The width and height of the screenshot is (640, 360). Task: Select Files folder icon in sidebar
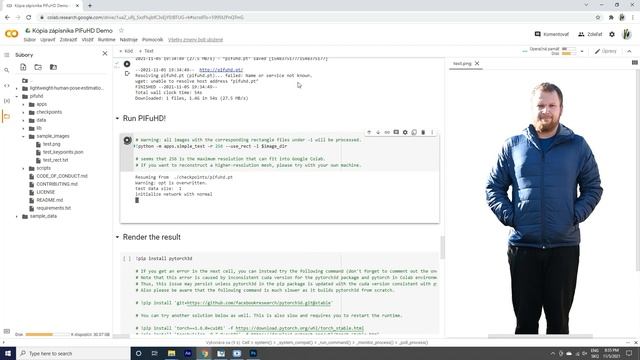coord(7,116)
